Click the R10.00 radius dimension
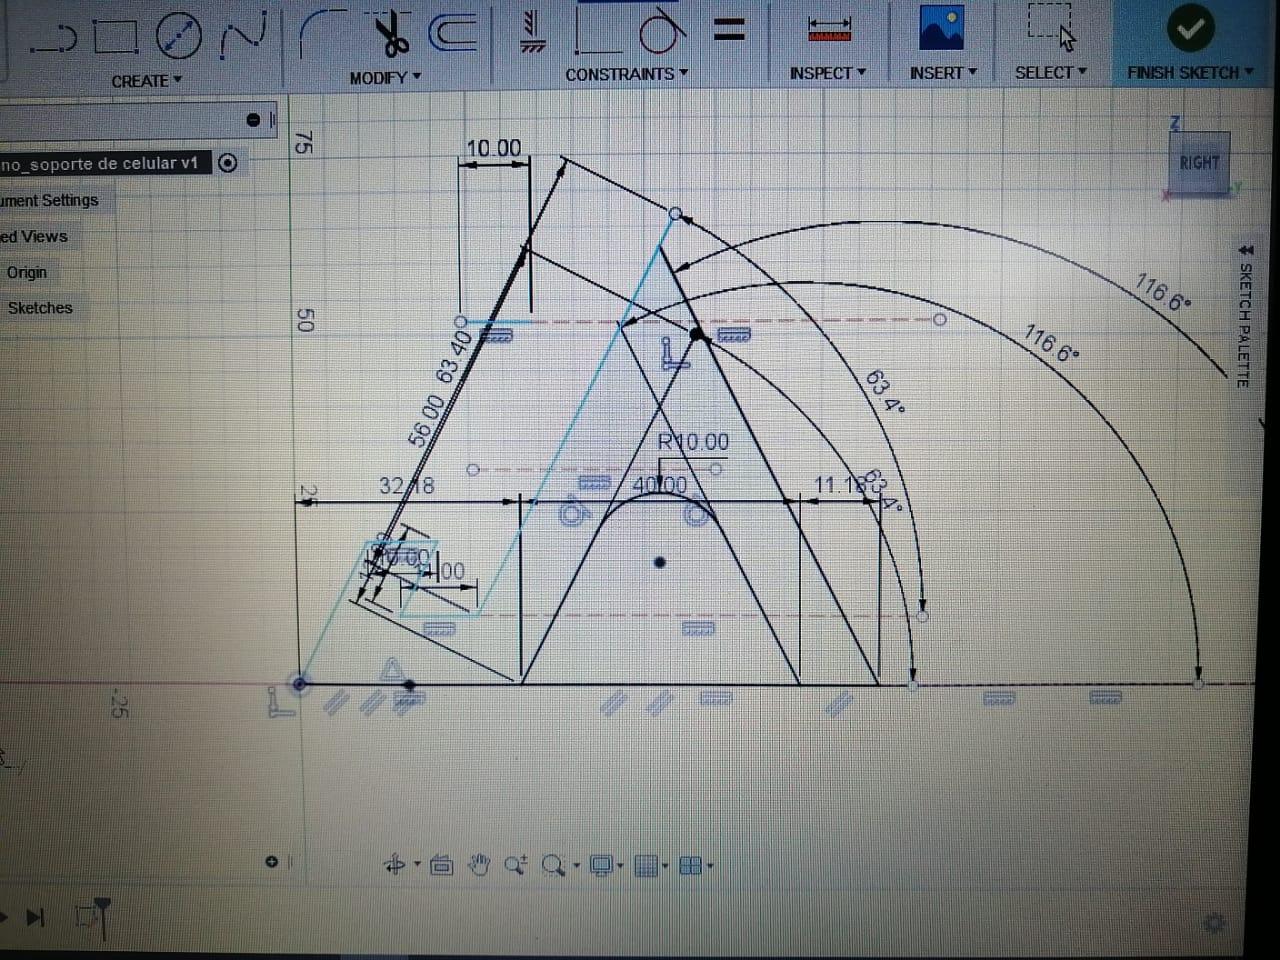Viewport: 1280px width, 960px height. pyautogui.click(x=692, y=441)
